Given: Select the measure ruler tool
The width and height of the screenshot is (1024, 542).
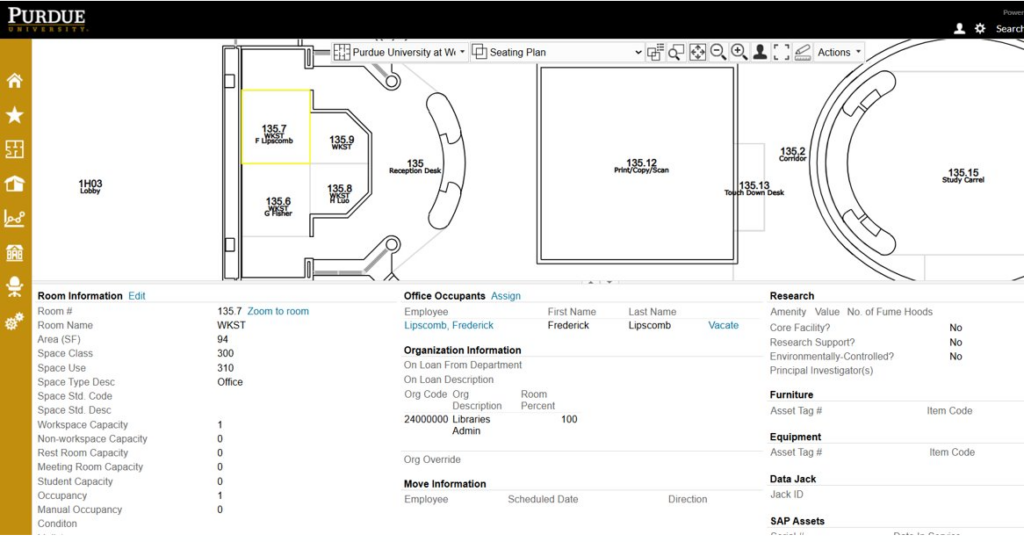Looking at the screenshot, I should coord(803,52).
